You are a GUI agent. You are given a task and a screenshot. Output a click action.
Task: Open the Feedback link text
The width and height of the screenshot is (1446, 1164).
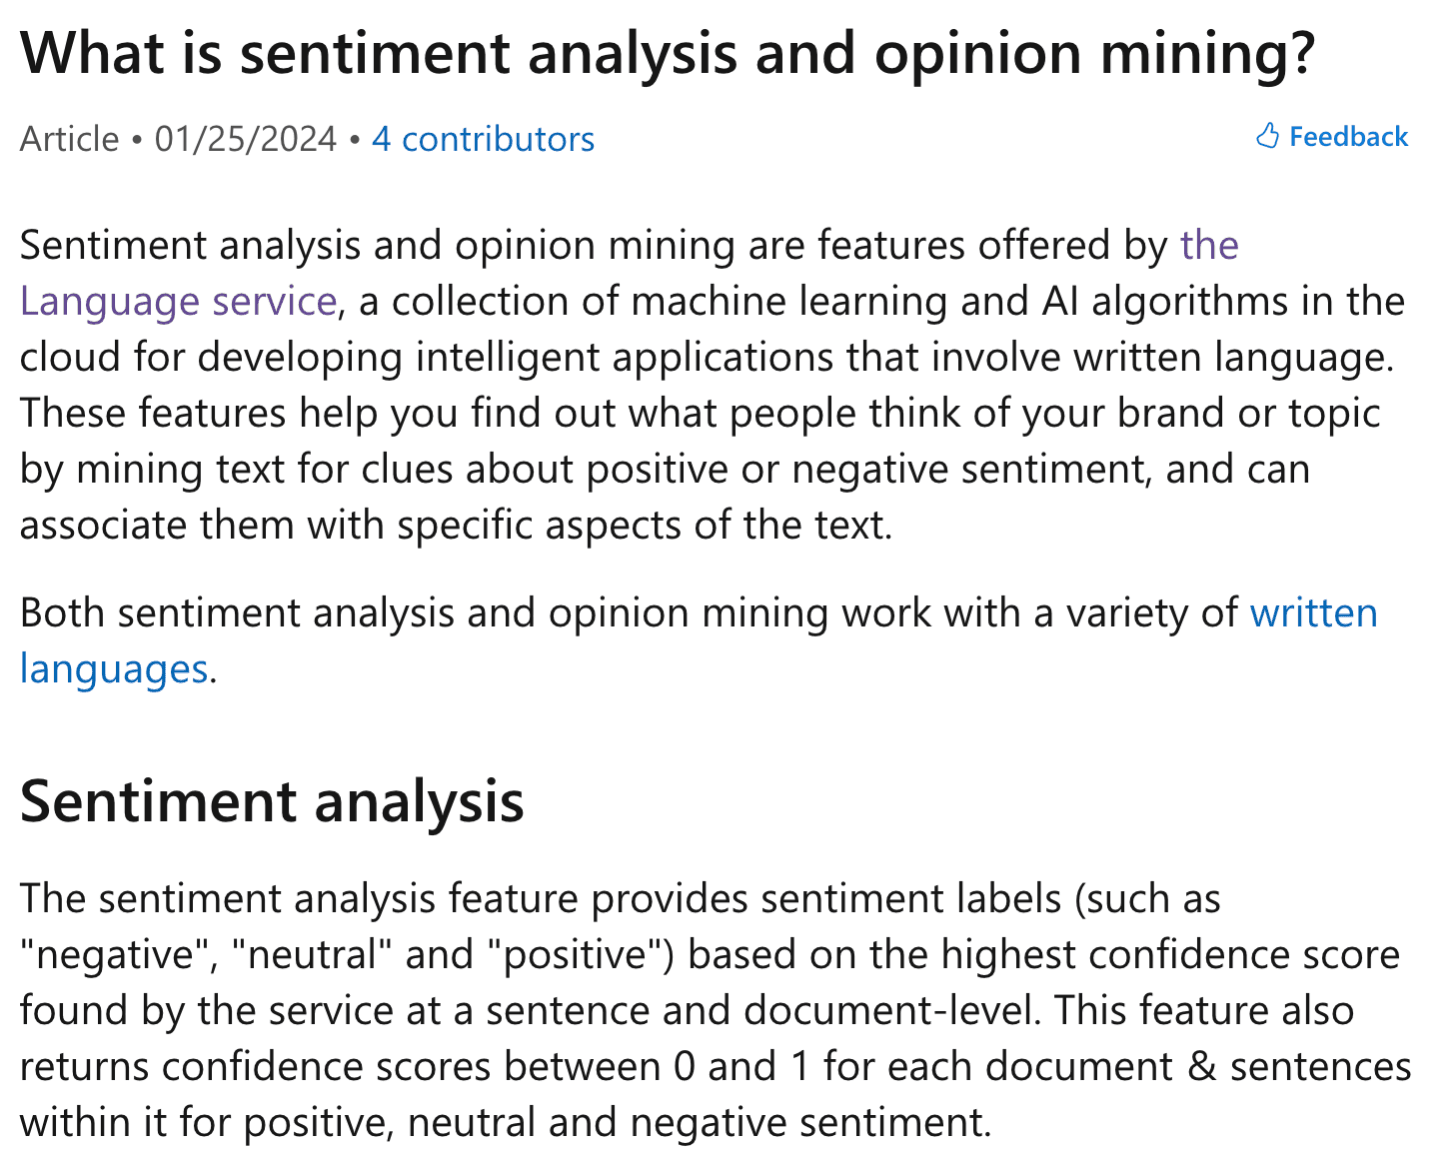[1347, 137]
